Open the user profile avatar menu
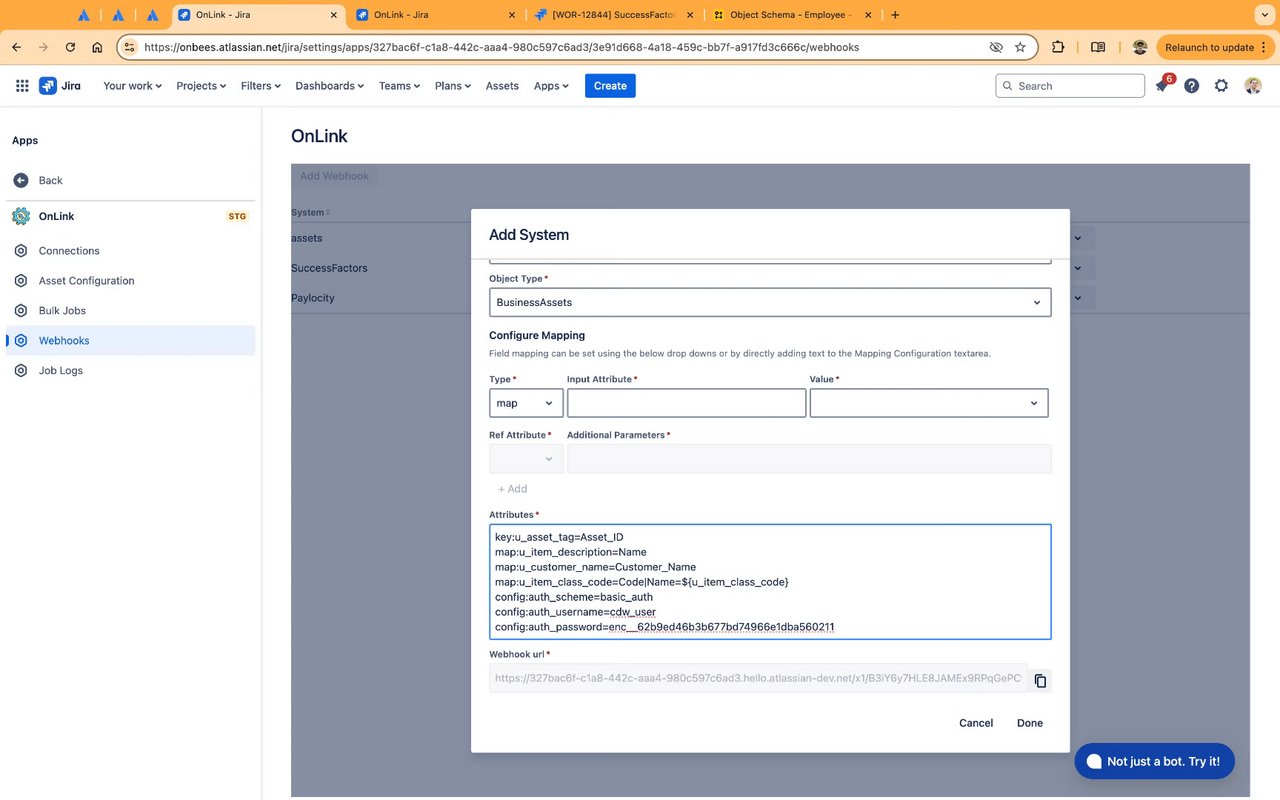This screenshot has height=800, width=1280. [x=1253, y=86]
